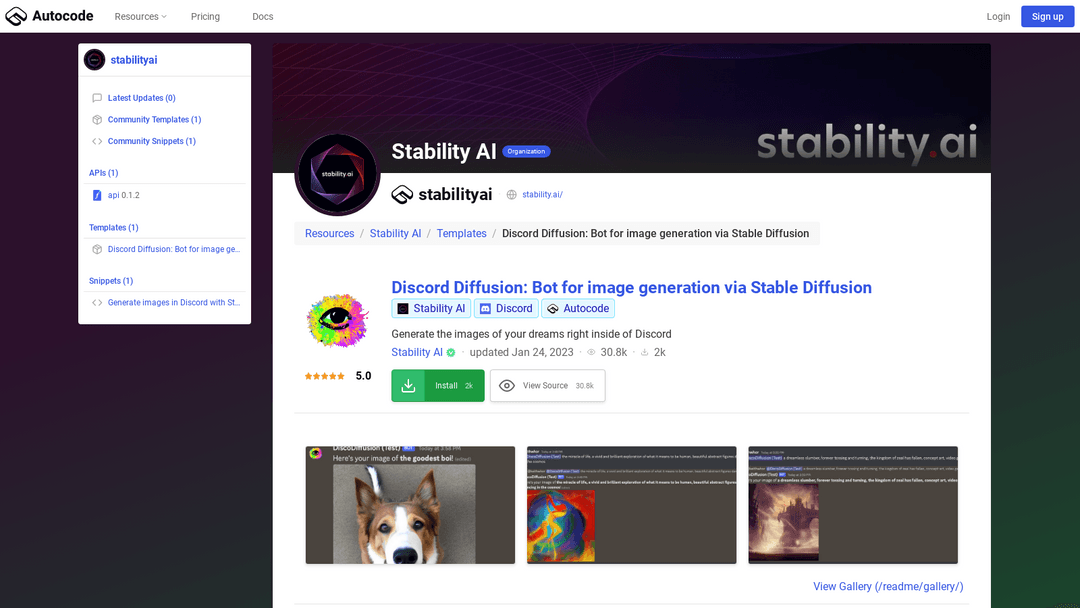Go to Templates in the breadcrumb

click(x=461, y=233)
